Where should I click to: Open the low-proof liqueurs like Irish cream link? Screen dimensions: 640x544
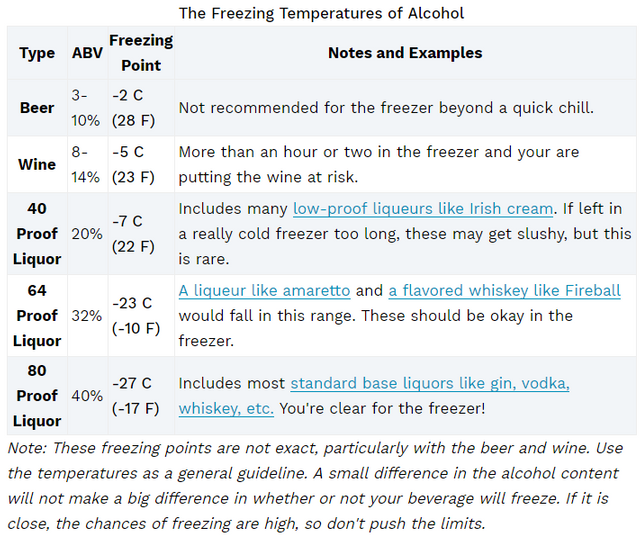point(423,209)
